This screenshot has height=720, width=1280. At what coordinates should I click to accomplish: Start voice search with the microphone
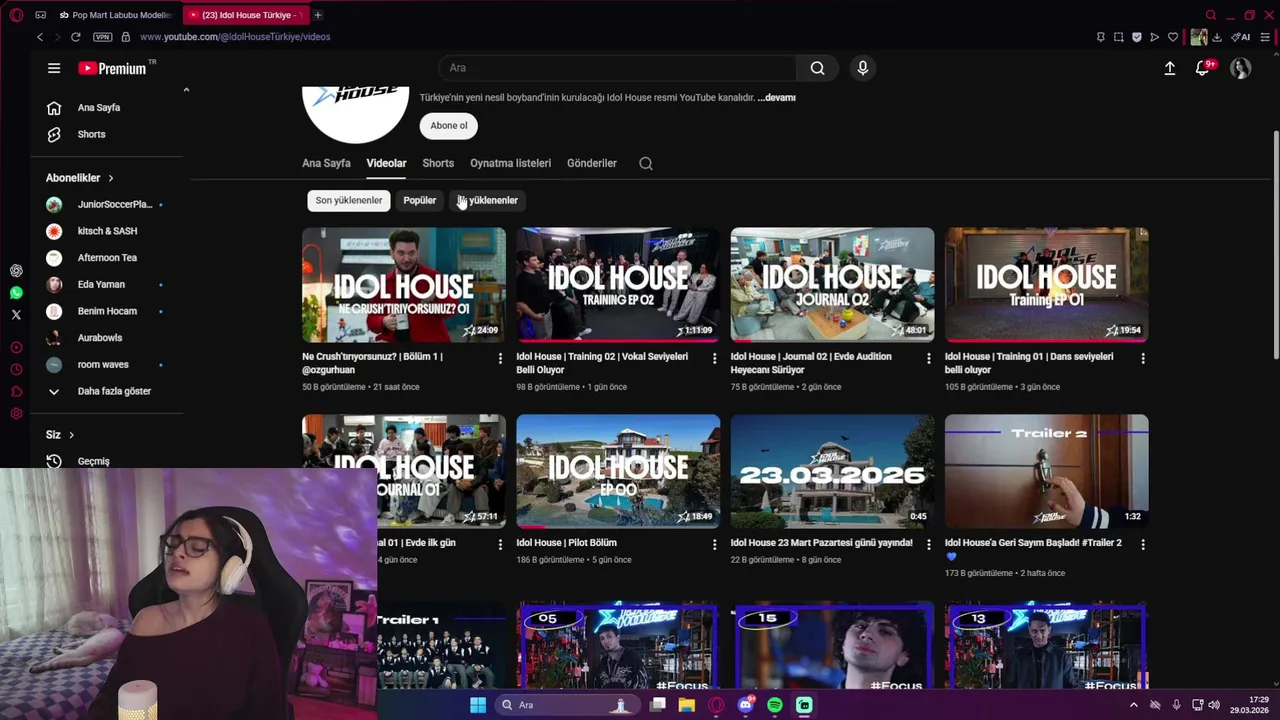862,68
